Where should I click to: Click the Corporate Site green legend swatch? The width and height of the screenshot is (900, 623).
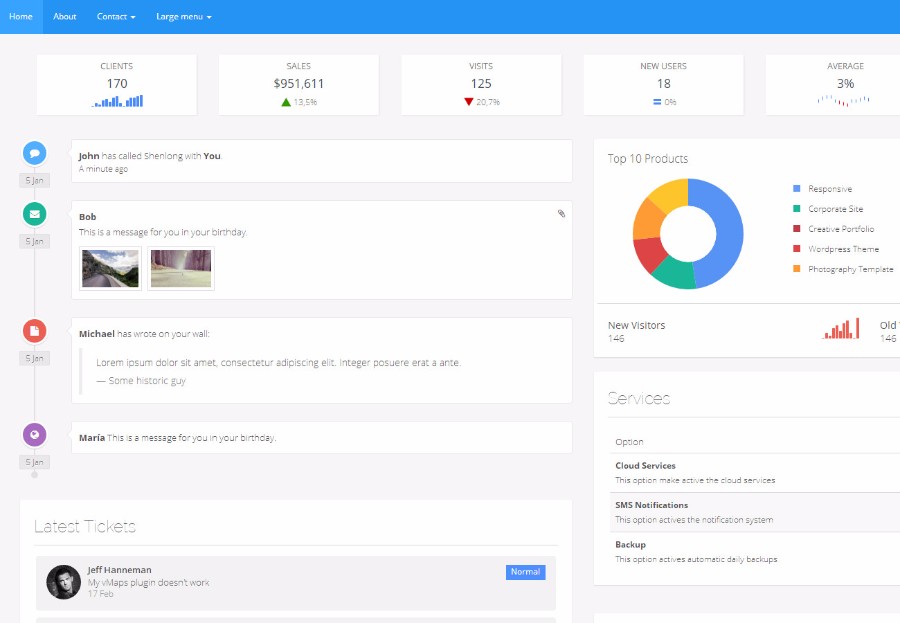[x=797, y=209]
